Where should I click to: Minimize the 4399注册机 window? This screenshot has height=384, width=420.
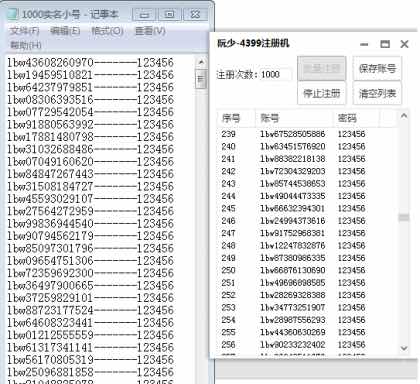364,44
